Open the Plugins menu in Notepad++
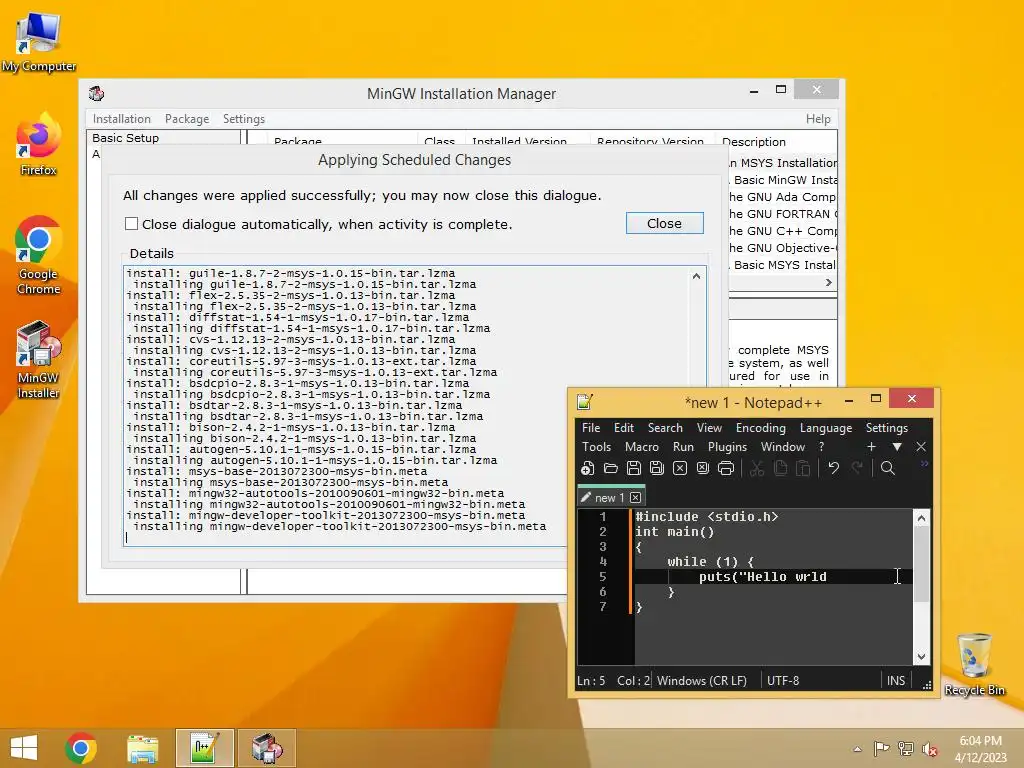This screenshot has height=768, width=1024. click(727, 447)
